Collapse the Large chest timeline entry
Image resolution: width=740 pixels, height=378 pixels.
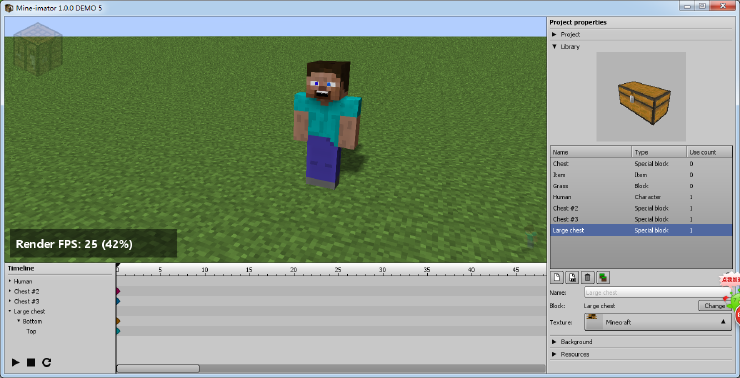pos(10,311)
